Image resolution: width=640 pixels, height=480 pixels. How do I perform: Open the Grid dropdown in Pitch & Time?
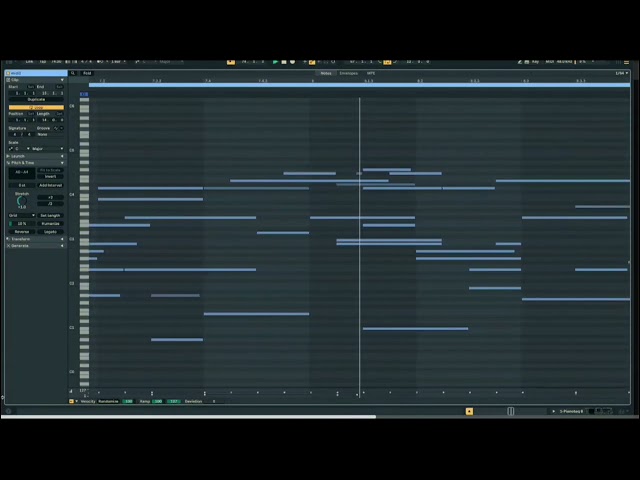(22, 216)
